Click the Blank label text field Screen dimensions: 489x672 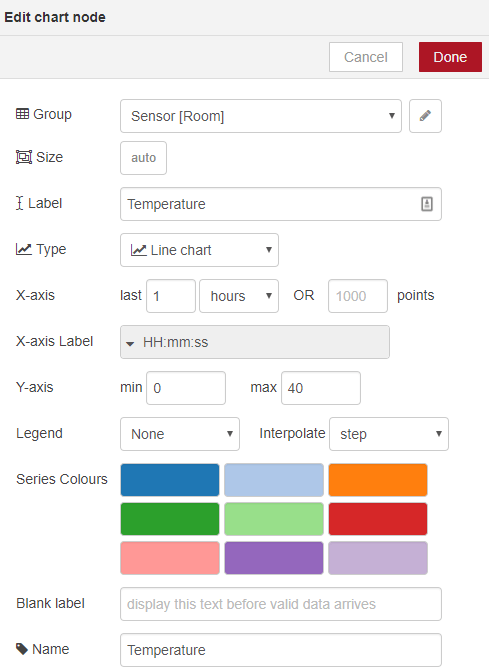point(281,604)
